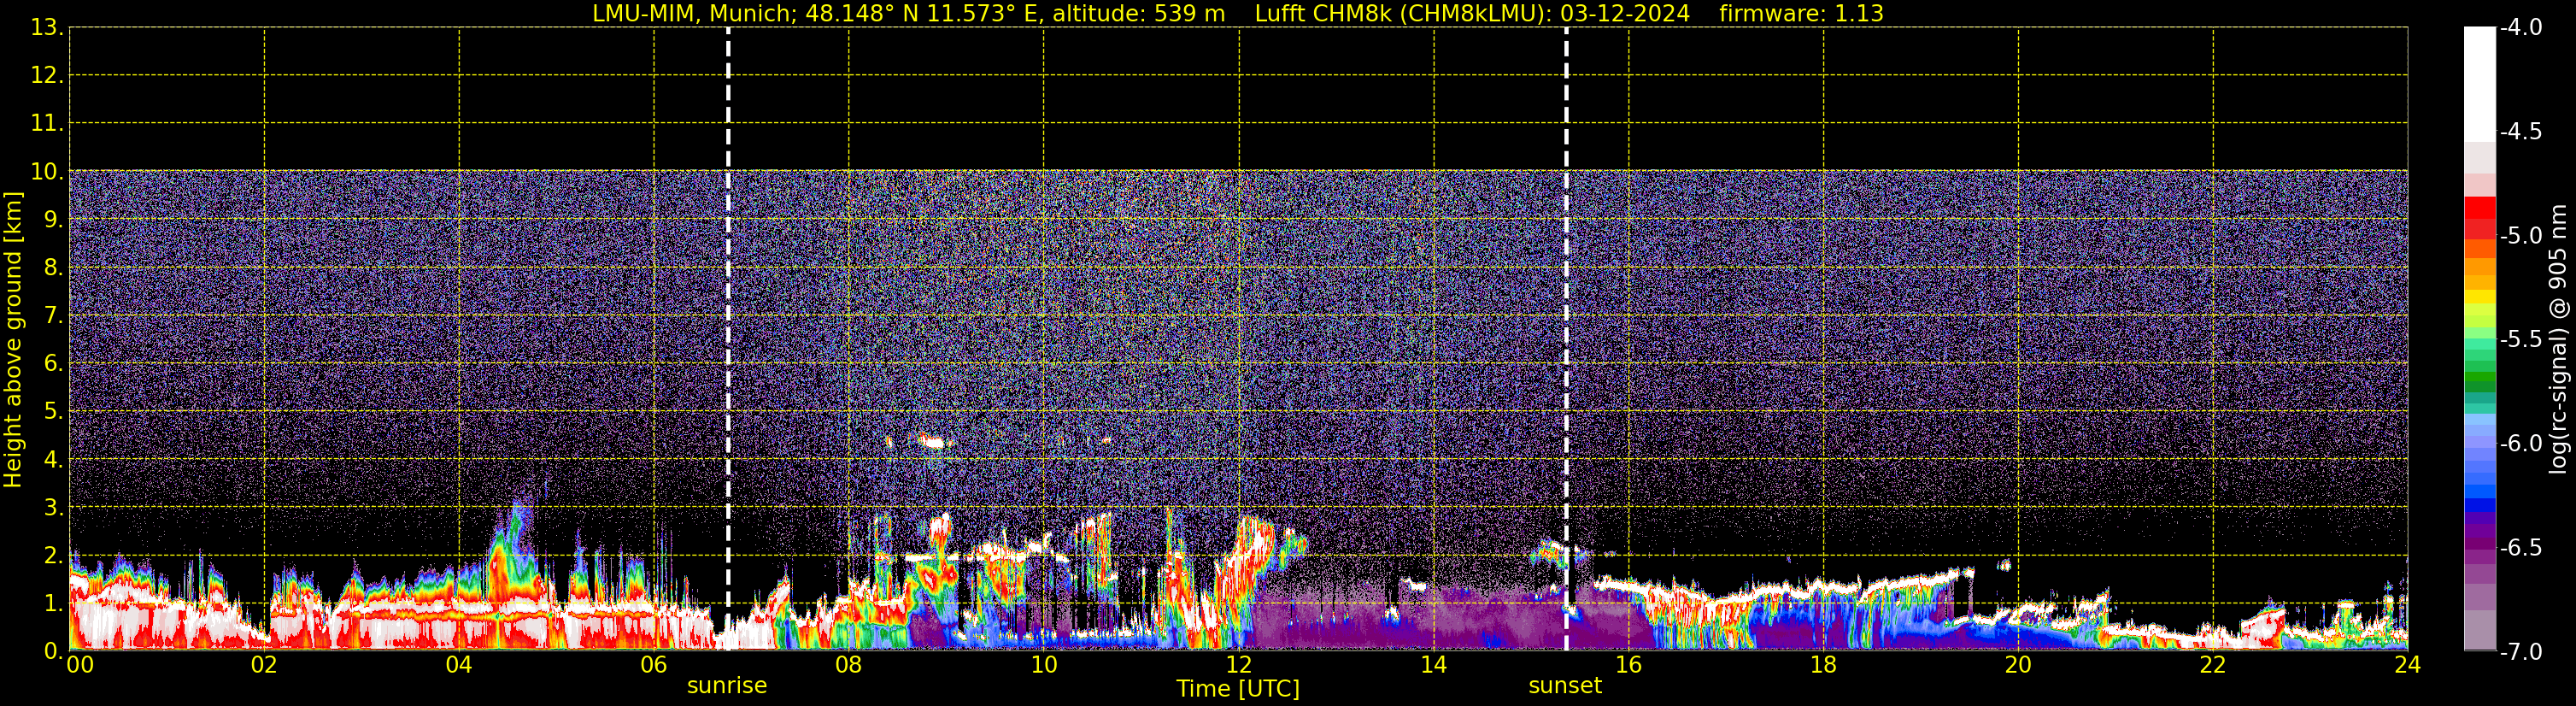Click the '04' time axis tick label
Viewport: 2576px width, 706px height.
click(x=459, y=666)
